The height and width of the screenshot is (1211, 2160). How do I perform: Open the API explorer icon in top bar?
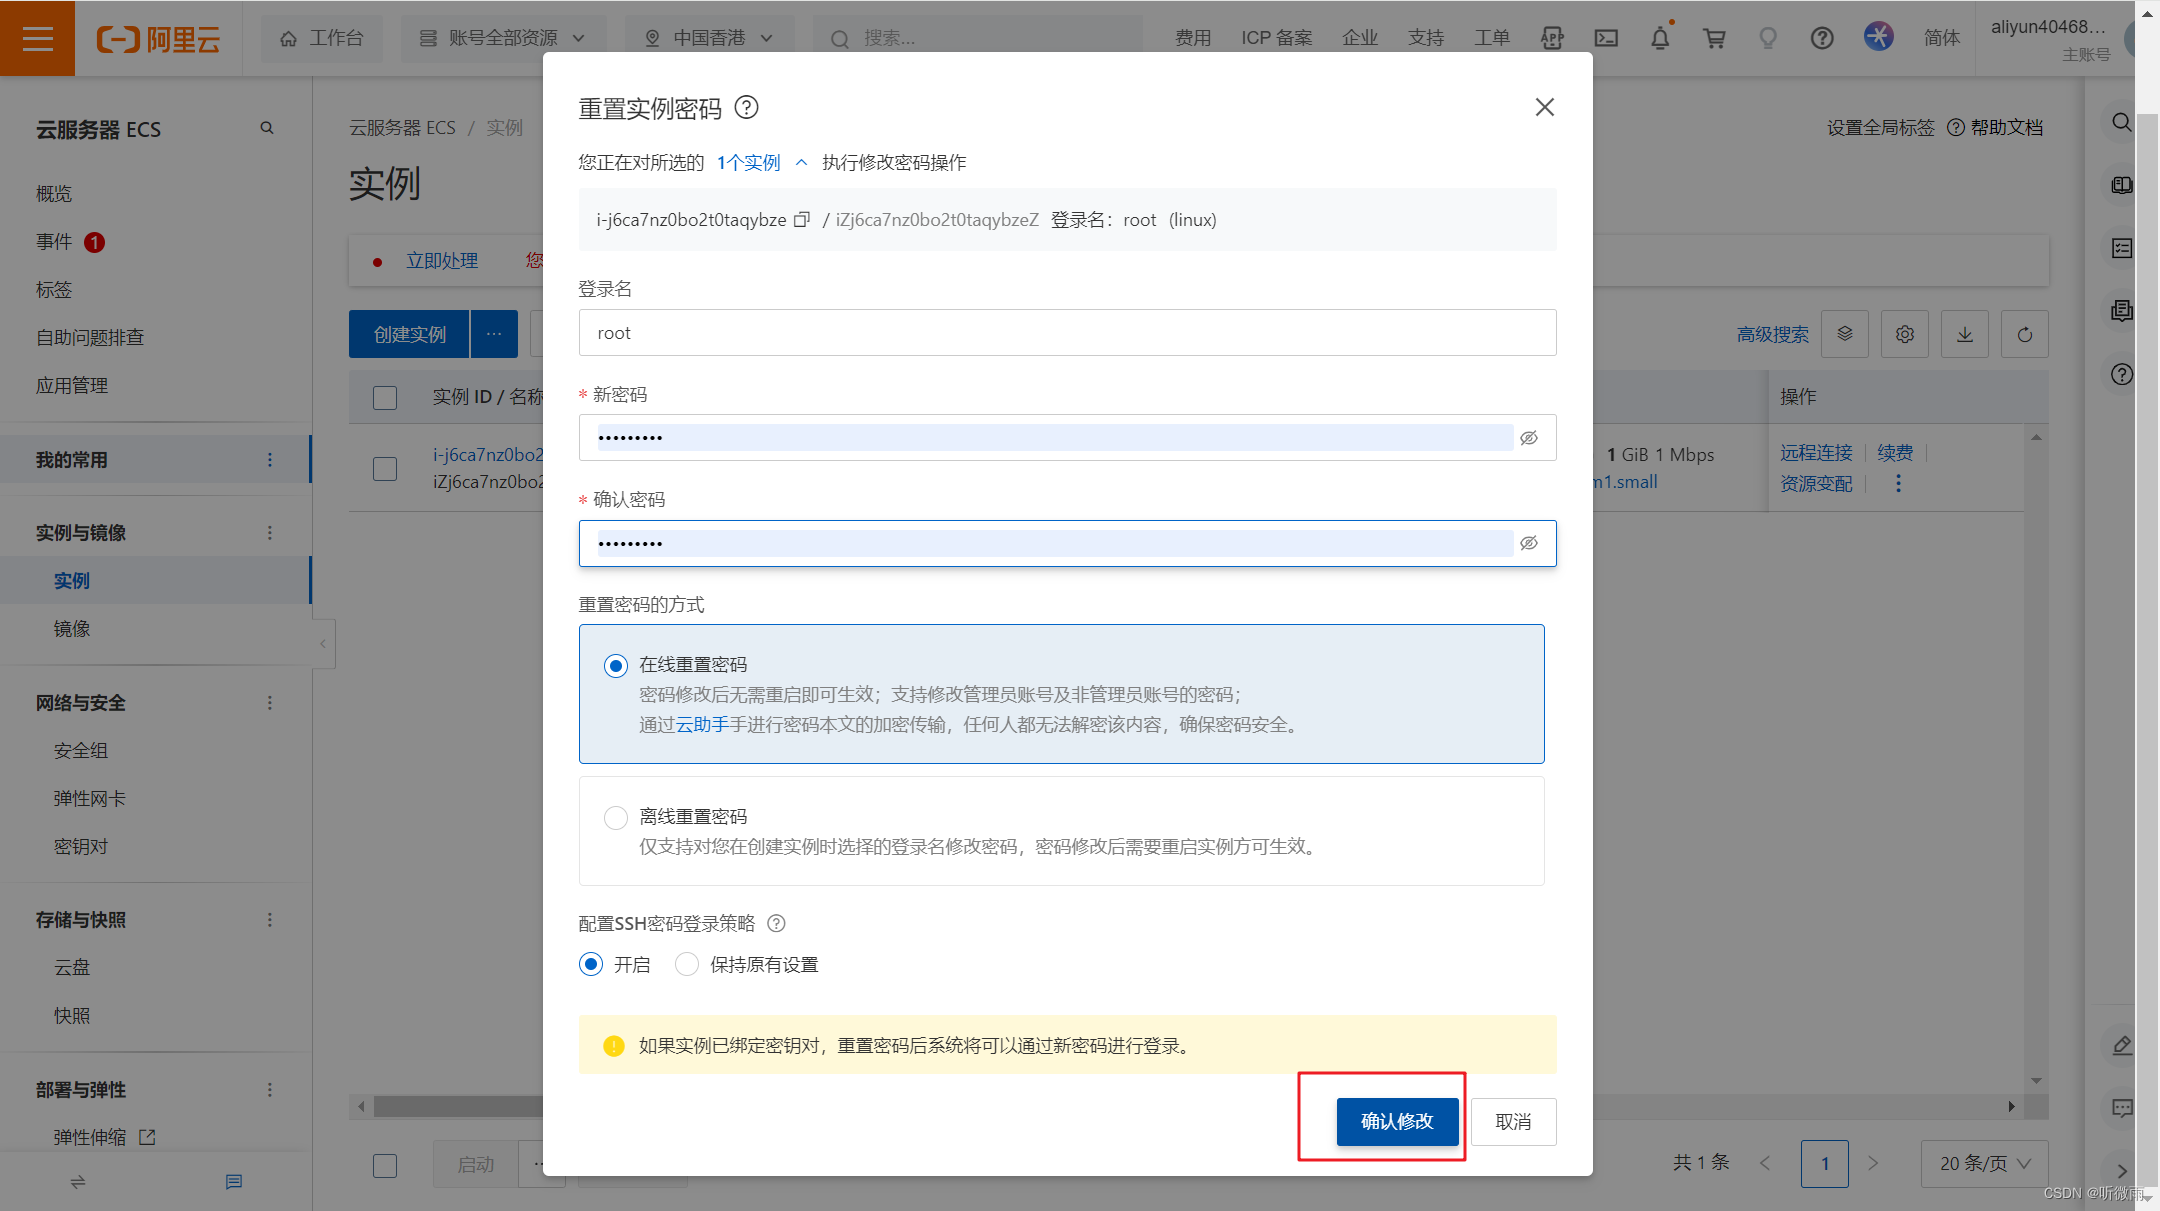pyautogui.click(x=1552, y=38)
